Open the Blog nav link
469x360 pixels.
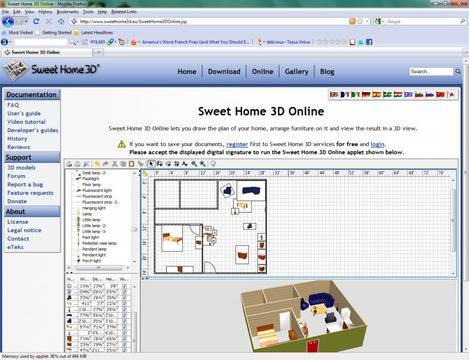[x=327, y=72]
